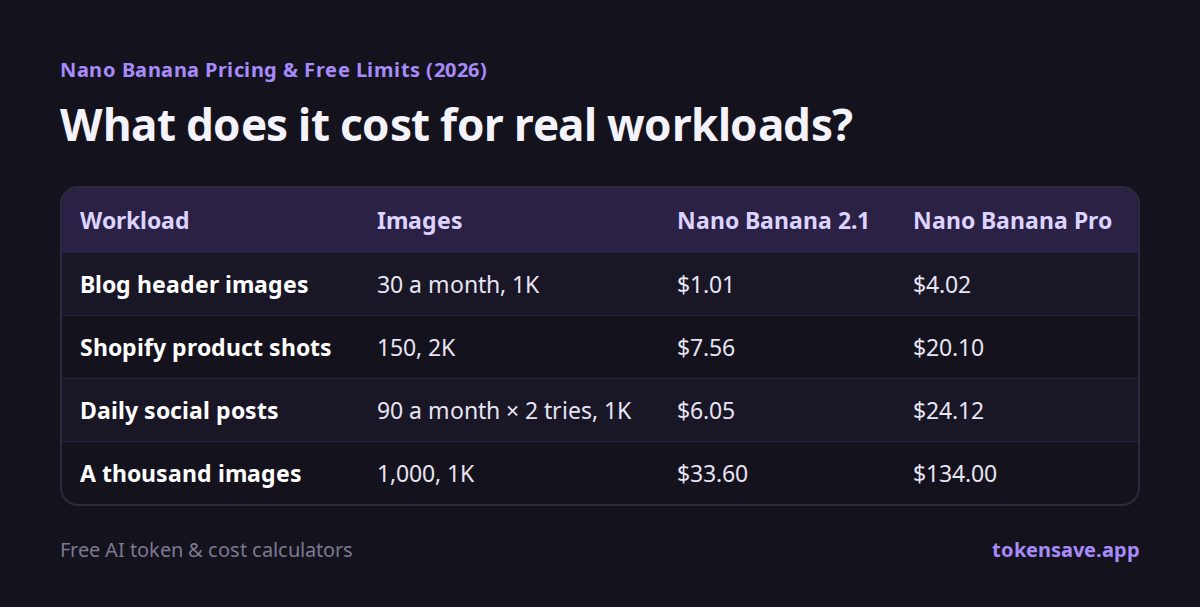Click the 'Free AI token & cost calculators' footer text
Image resolution: width=1200 pixels, height=607 pixels.
(206, 550)
